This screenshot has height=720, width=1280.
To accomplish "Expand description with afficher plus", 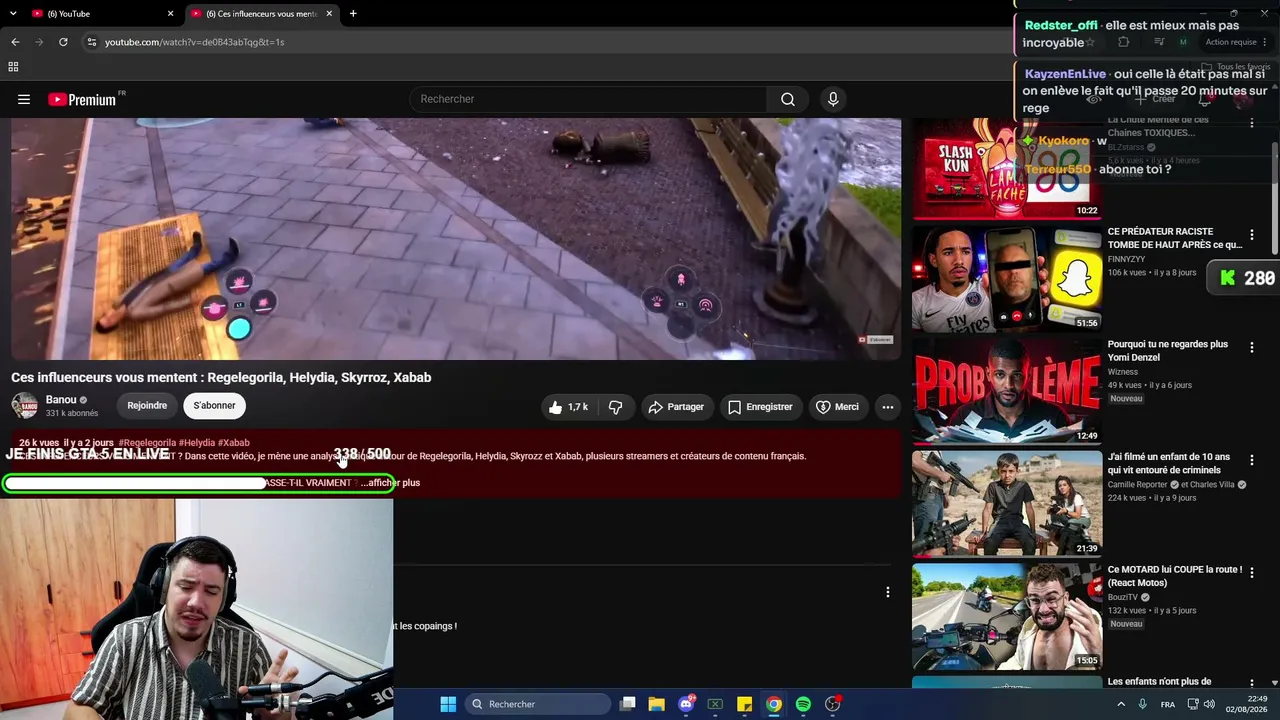I will pyautogui.click(x=390, y=483).
